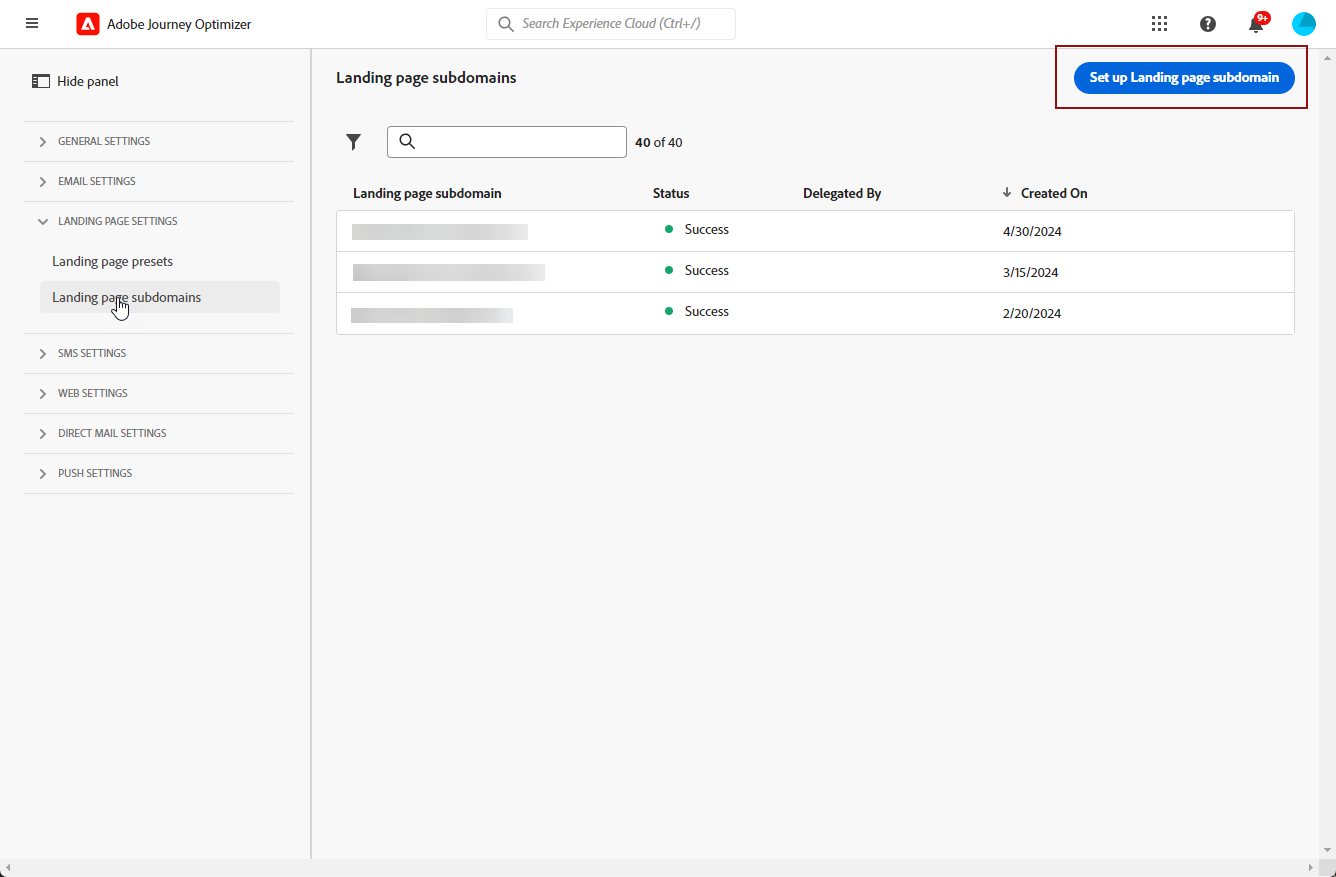Click the Hide panel icon
Image resolution: width=1336 pixels, height=877 pixels.
41,81
